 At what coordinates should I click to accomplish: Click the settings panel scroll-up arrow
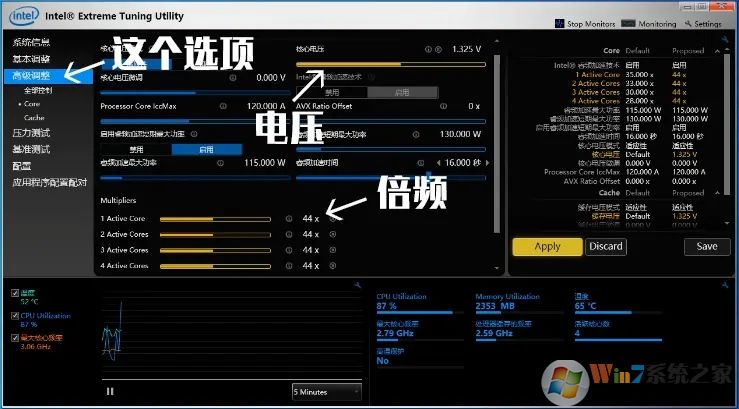(496, 41)
